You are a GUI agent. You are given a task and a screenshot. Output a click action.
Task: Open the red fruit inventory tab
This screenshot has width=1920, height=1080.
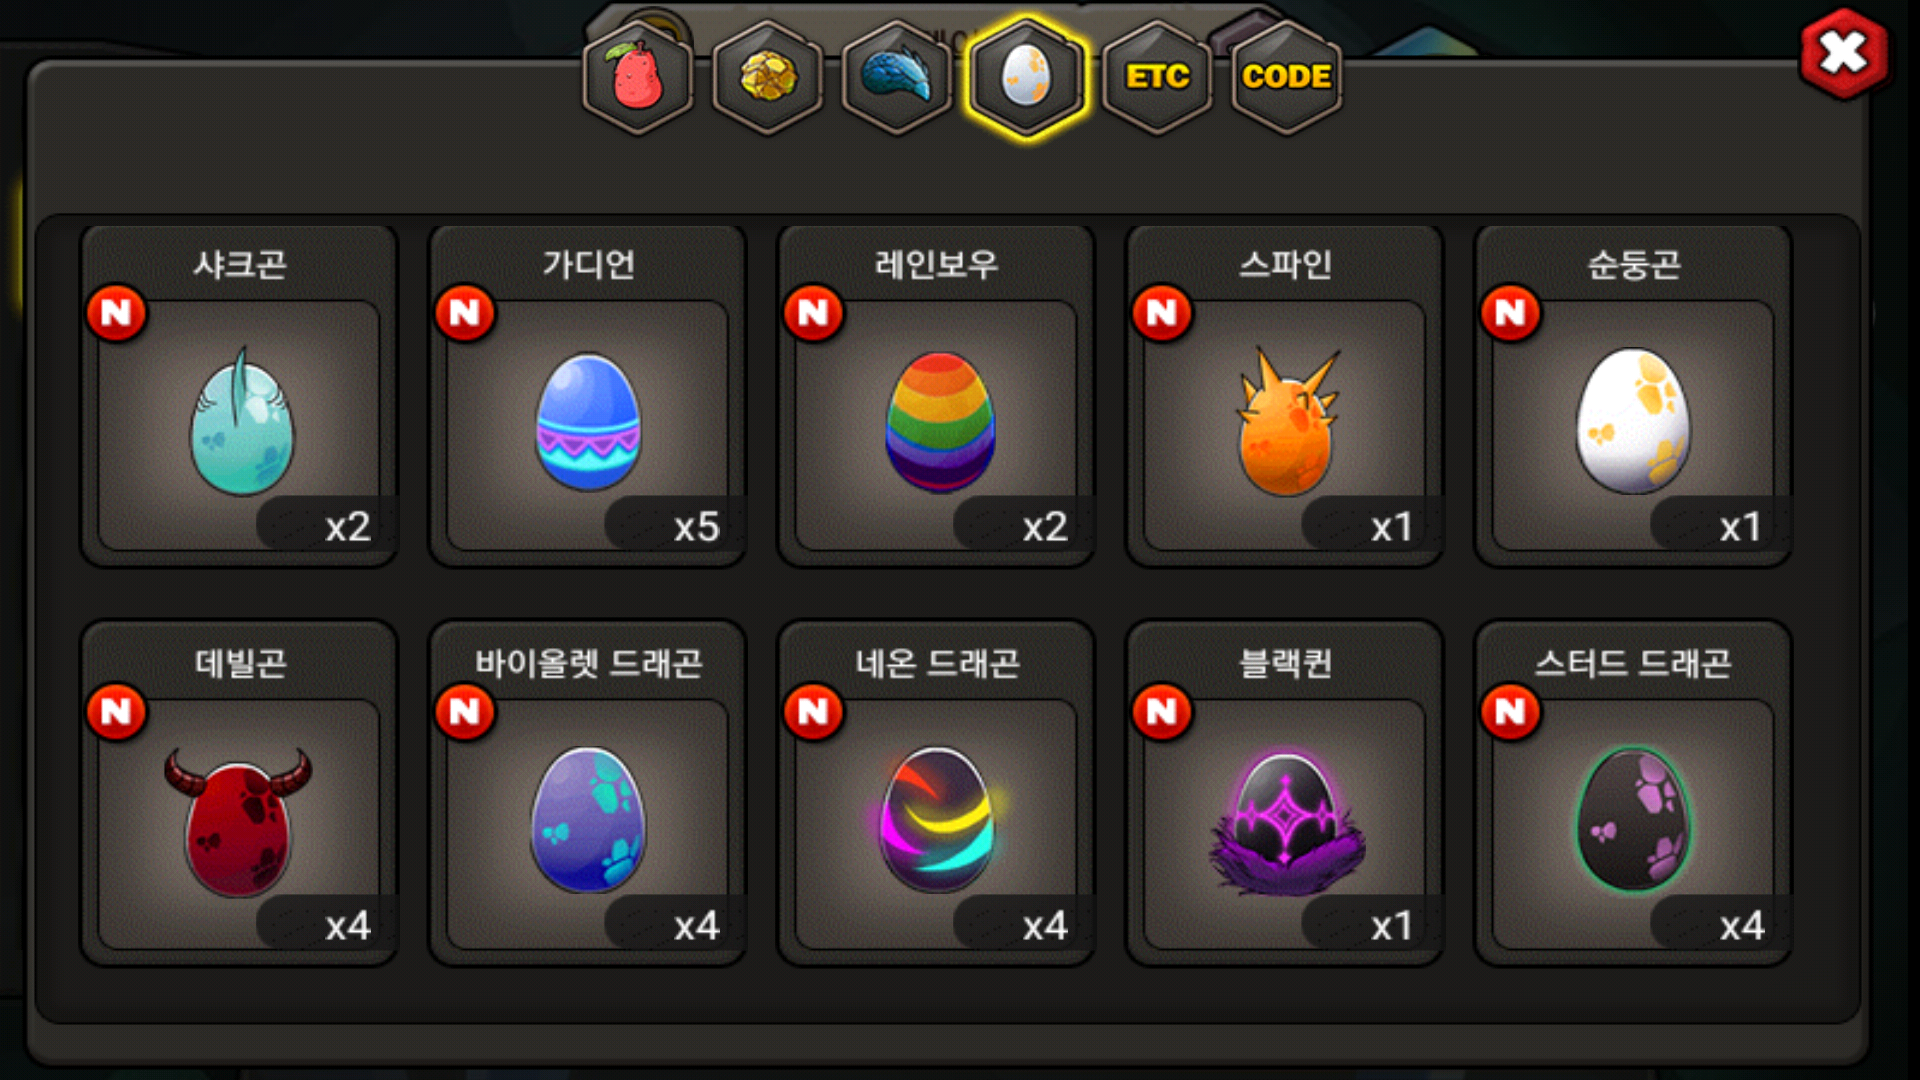click(638, 77)
